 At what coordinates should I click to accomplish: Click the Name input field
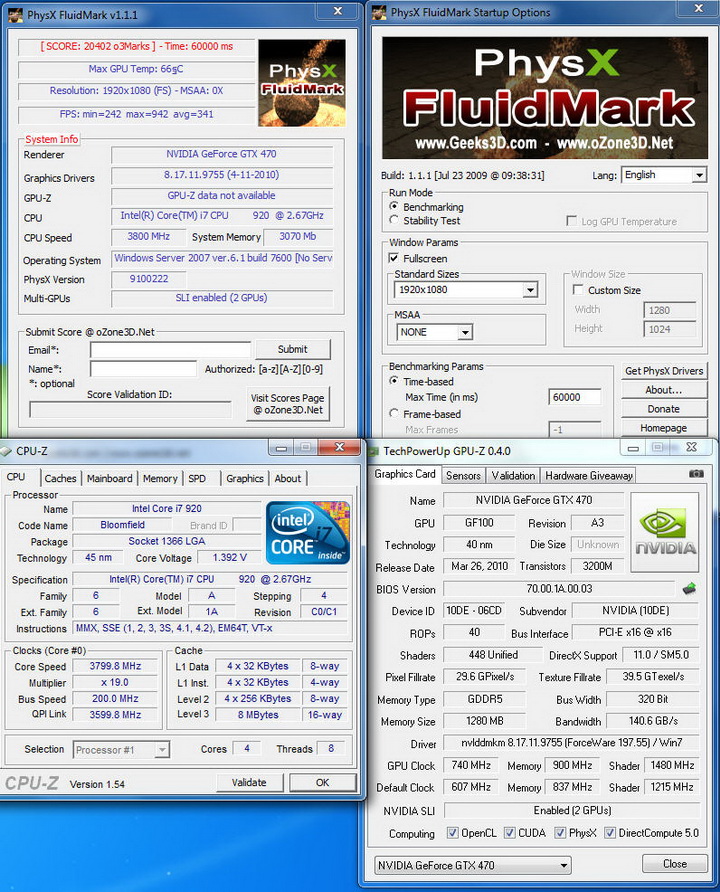coord(143,369)
